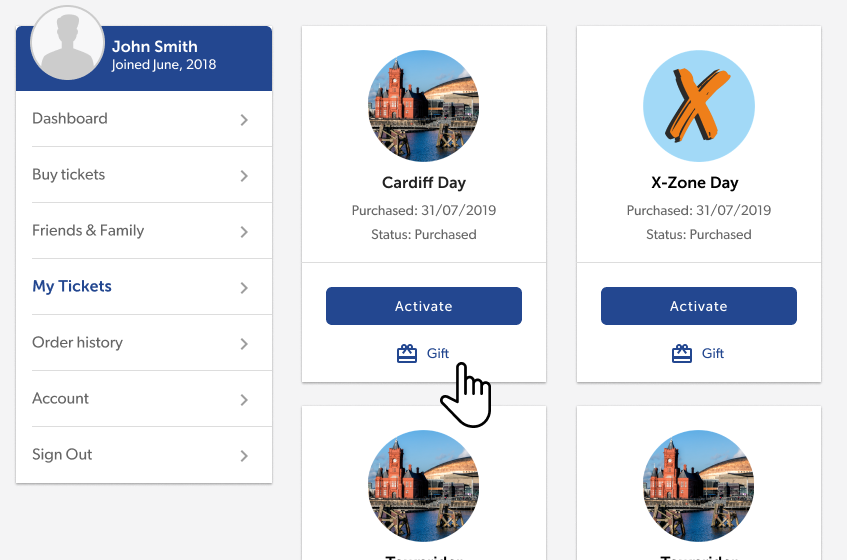Image resolution: width=847 pixels, height=560 pixels.
Task: Expand the Dashboard chevron arrow
Action: pyautogui.click(x=244, y=120)
